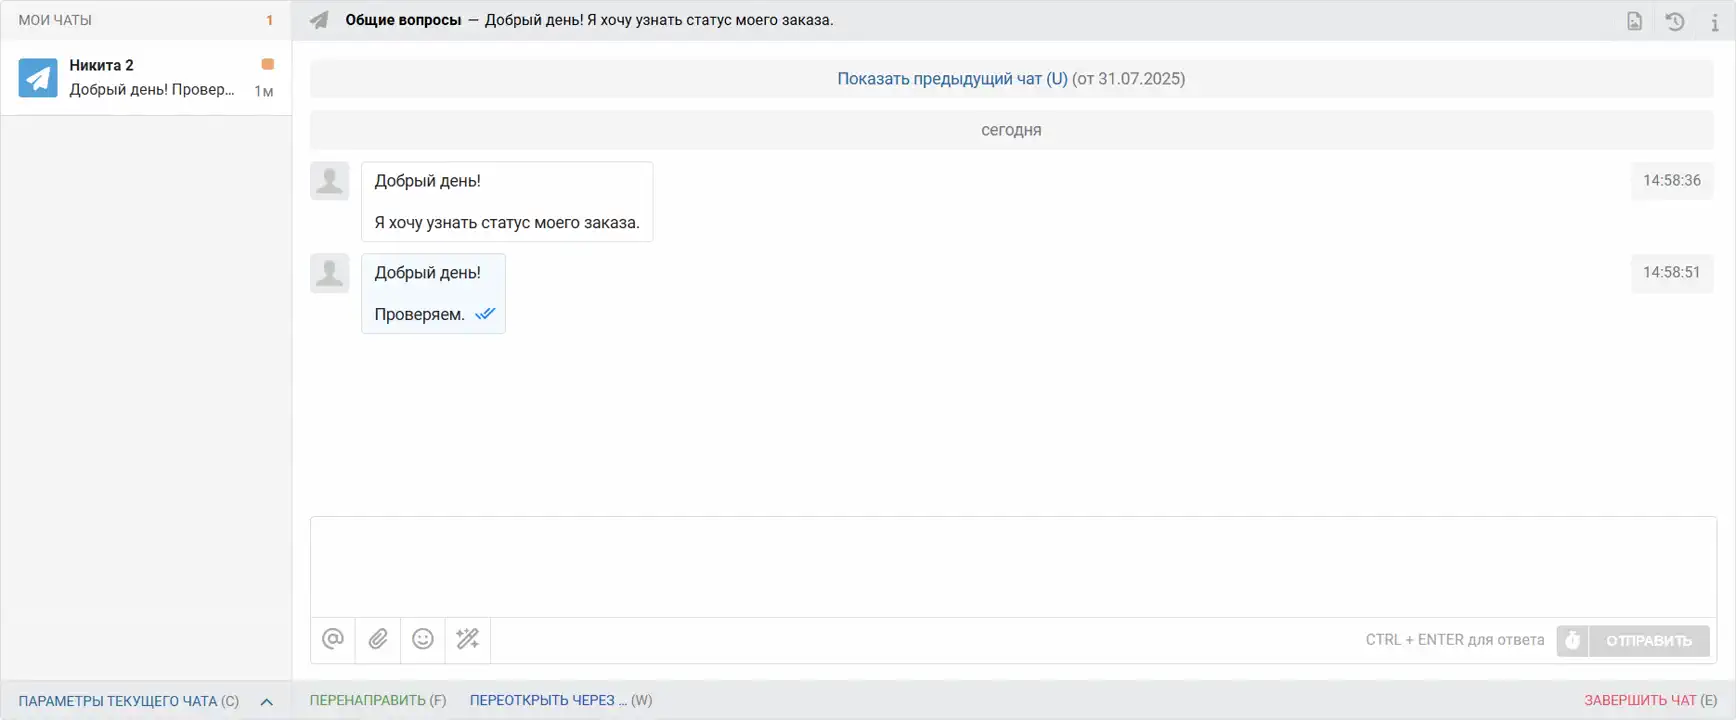Click the timestamp 14:58:51
This screenshot has height=720, width=1736.
pyautogui.click(x=1672, y=273)
